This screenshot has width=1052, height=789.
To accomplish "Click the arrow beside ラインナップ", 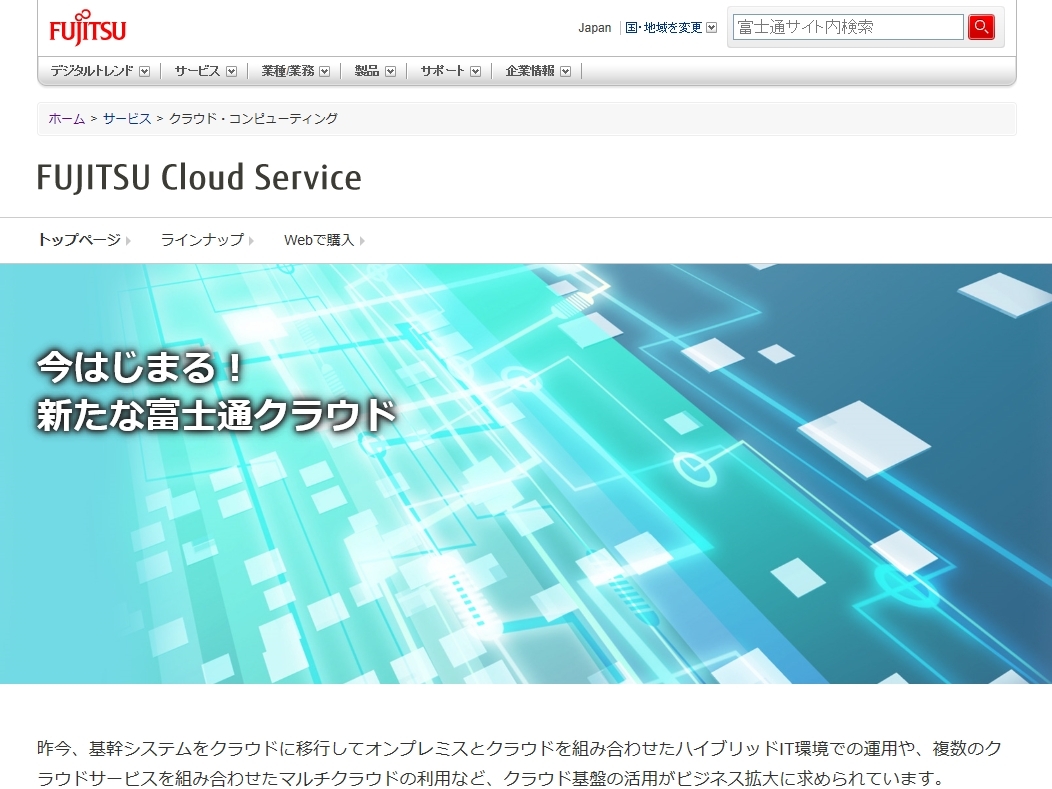I will point(251,241).
